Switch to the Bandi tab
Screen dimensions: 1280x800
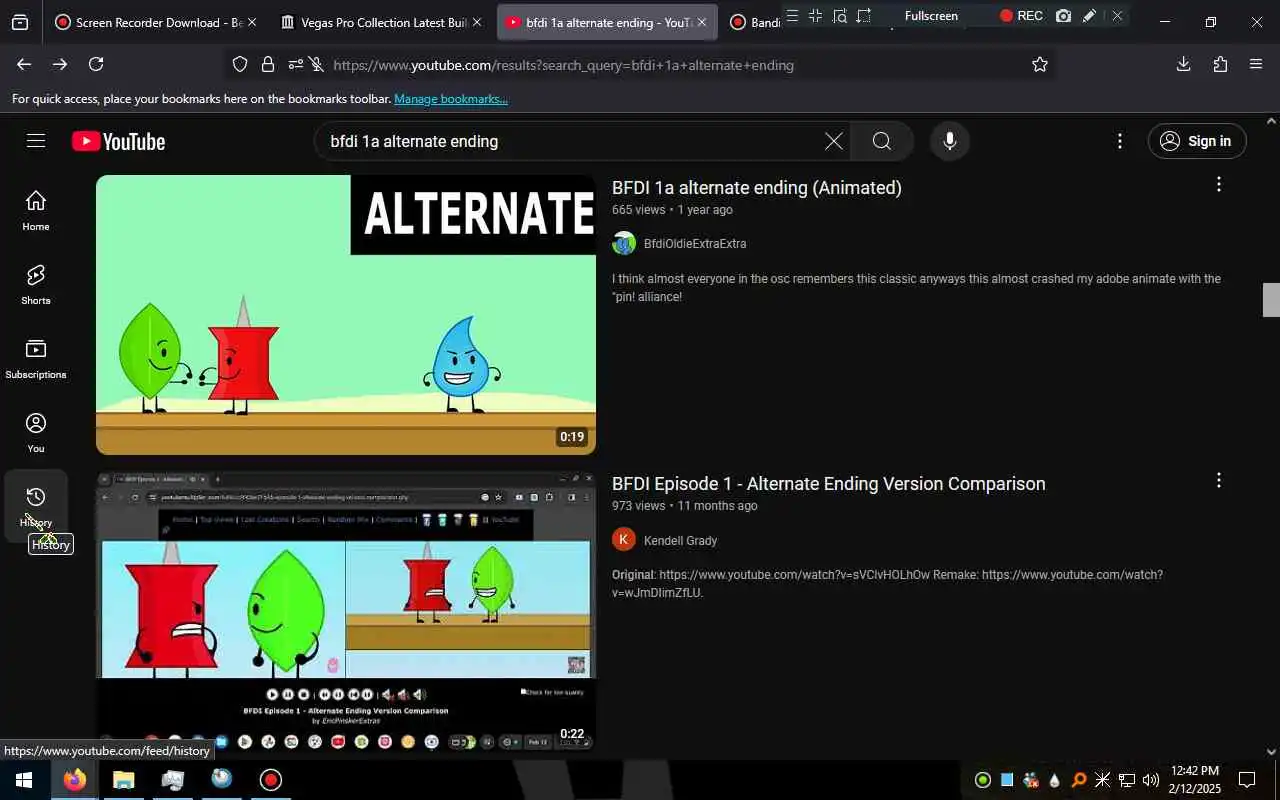(754, 22)
